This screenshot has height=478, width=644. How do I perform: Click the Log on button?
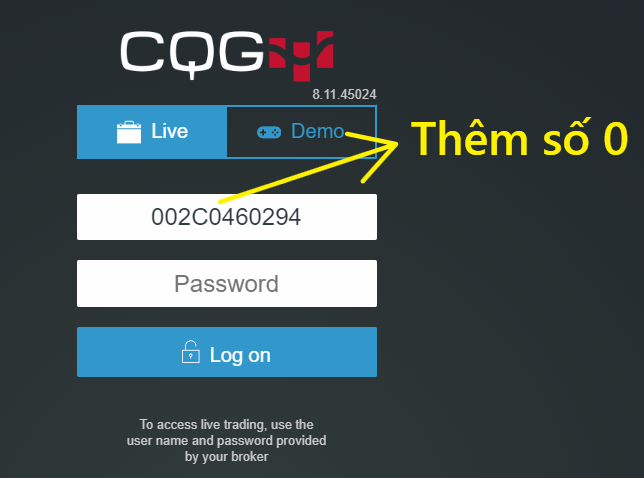[x=227, y=352]
